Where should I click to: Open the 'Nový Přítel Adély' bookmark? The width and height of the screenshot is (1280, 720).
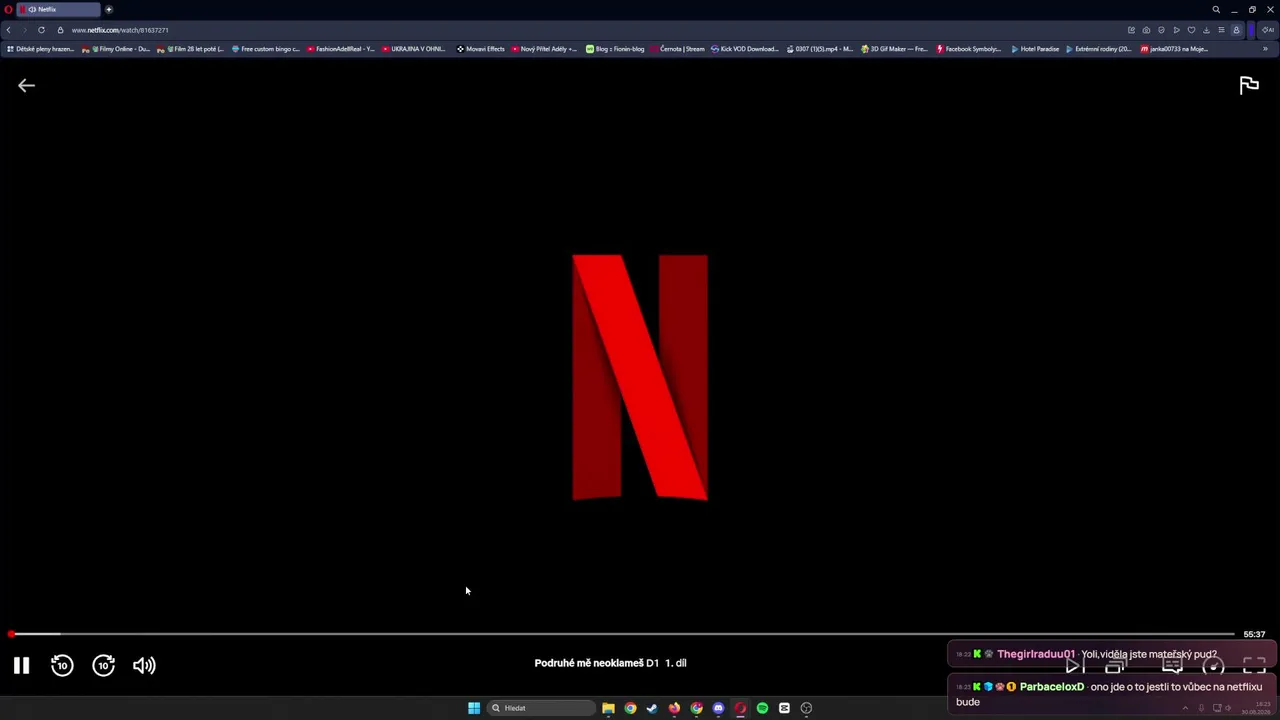[545, 49]
